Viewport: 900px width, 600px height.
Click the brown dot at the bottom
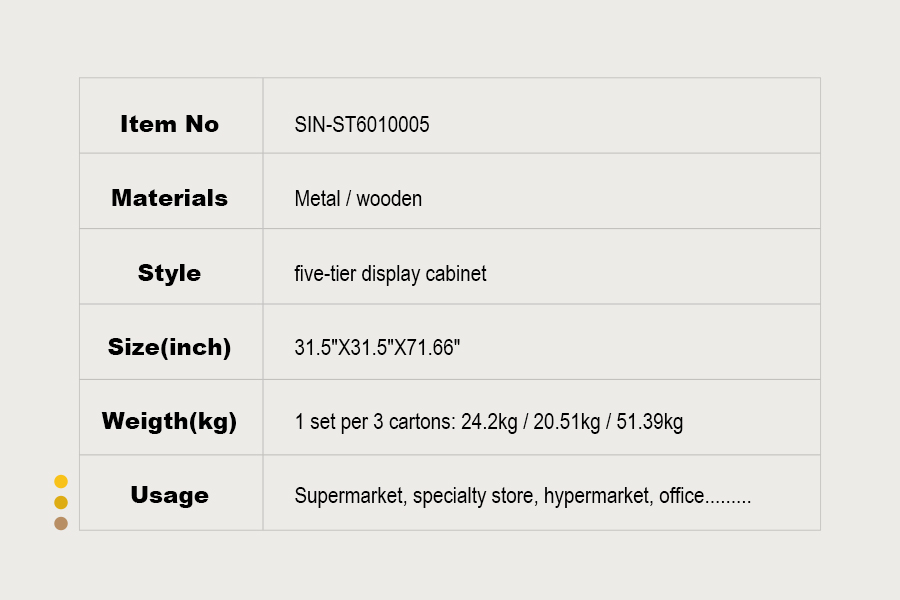point(61,523)
